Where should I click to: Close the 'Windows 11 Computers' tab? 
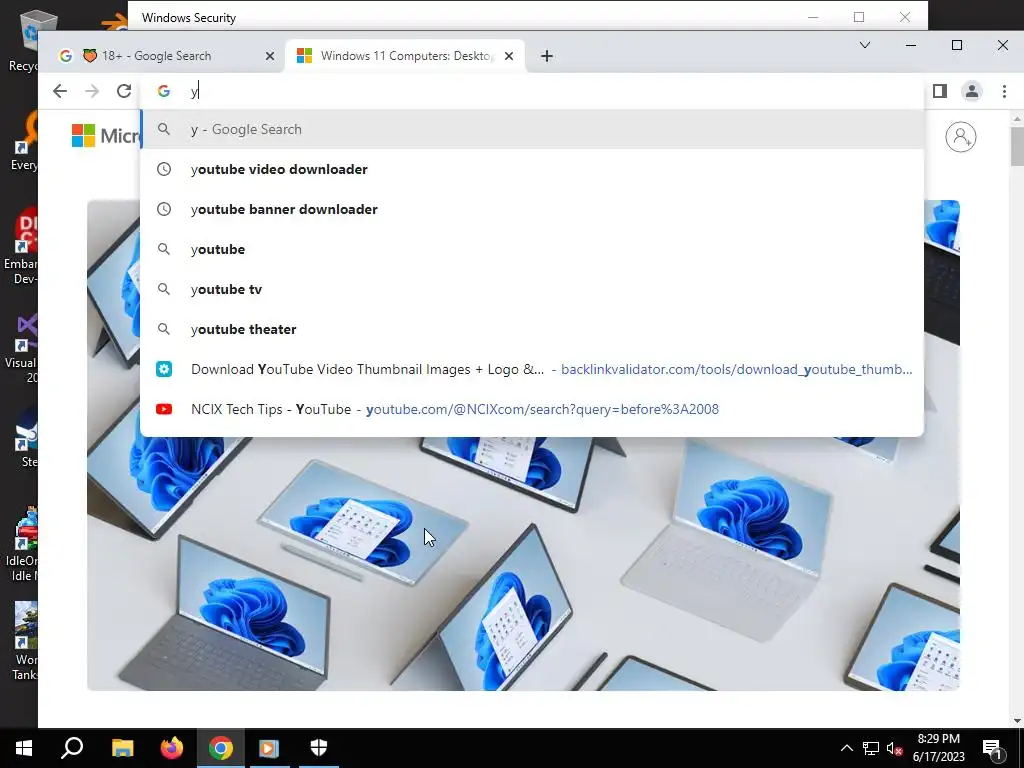tap(509, 56)
